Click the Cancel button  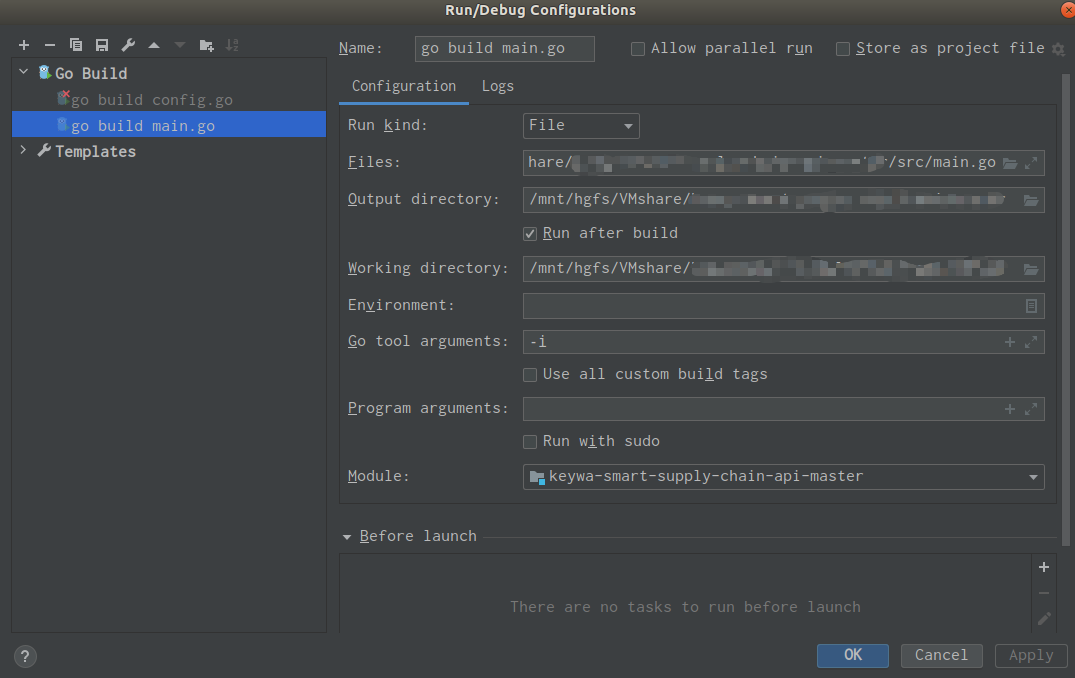click(941, 655)
